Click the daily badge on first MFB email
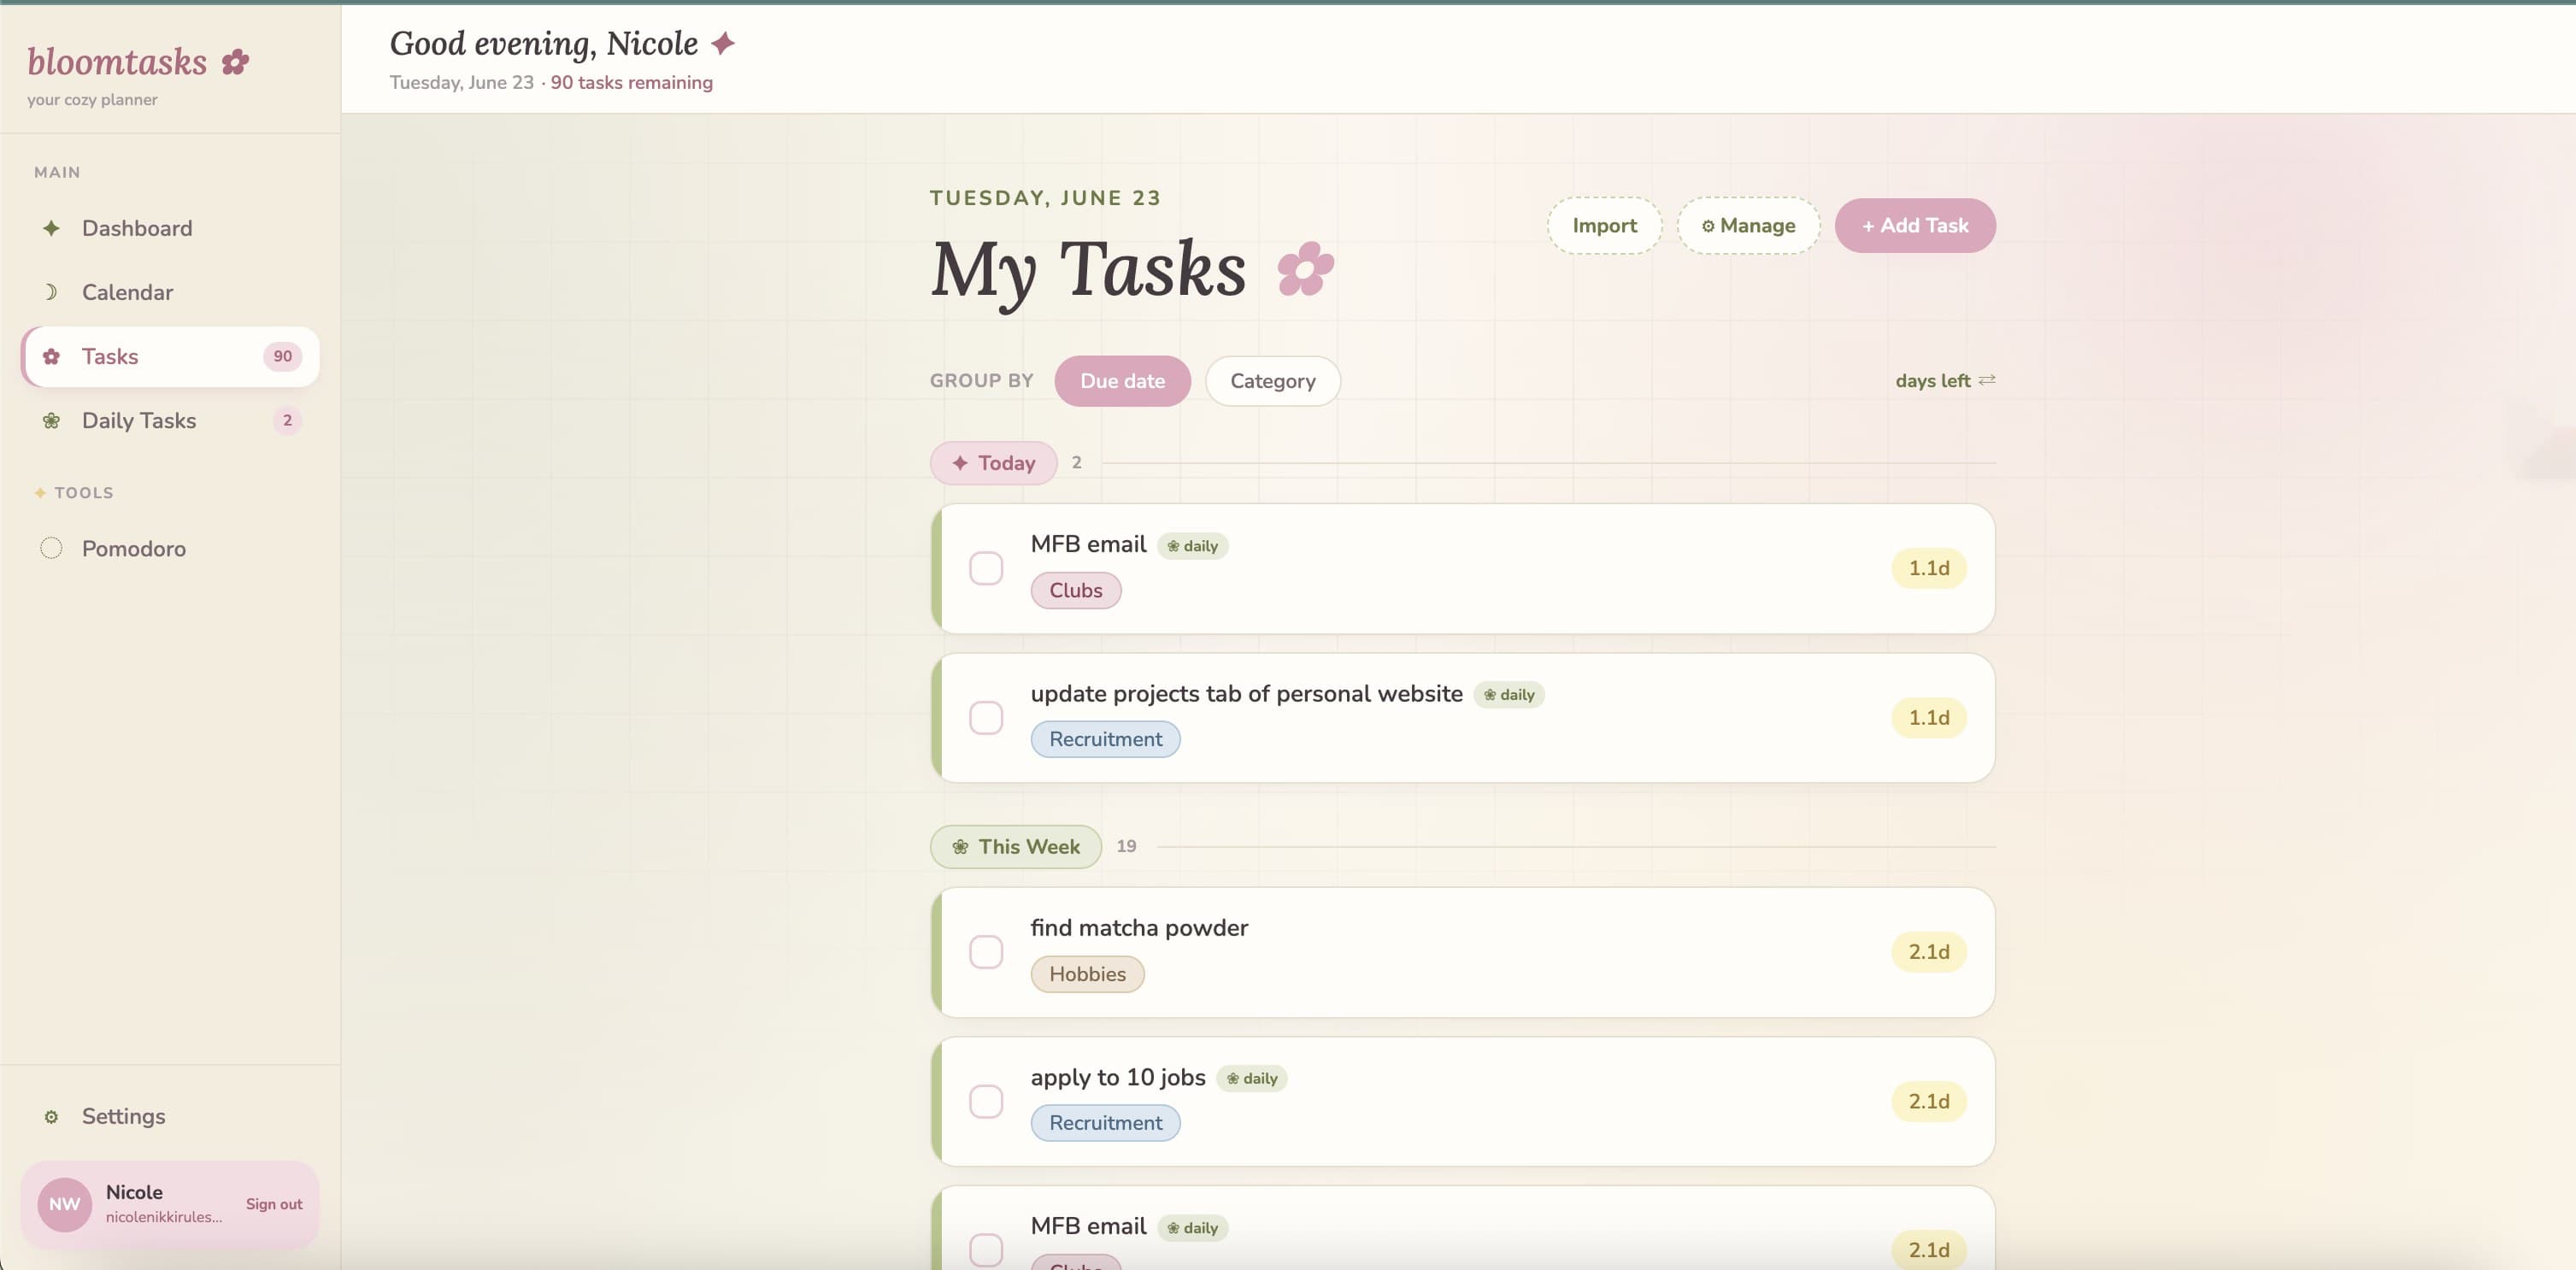This screenshot has width=2576, height=1270. point(1193,545)
